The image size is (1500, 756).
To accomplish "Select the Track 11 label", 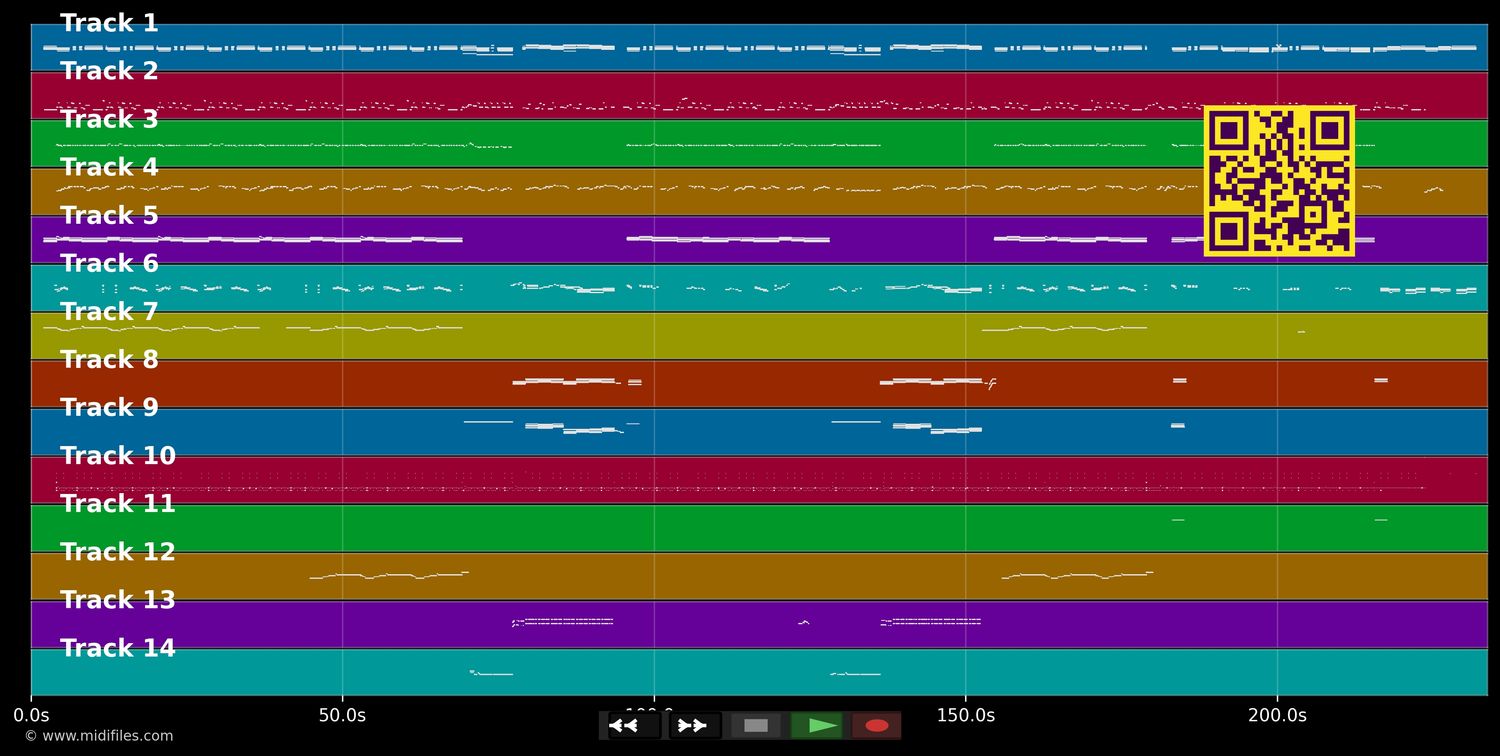I will pos(118,504).
